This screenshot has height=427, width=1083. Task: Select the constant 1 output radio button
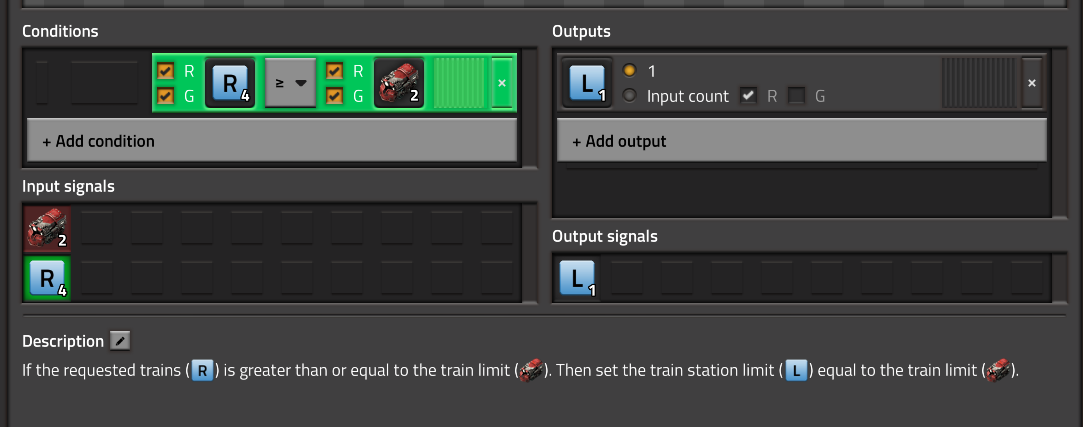(x=629, y=71)
